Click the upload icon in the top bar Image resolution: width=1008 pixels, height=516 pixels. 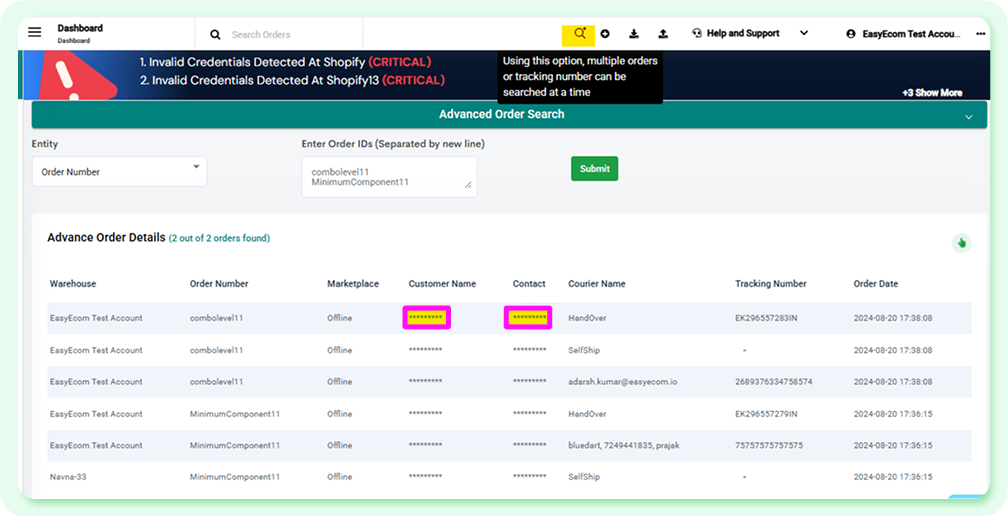click(663, 34)
